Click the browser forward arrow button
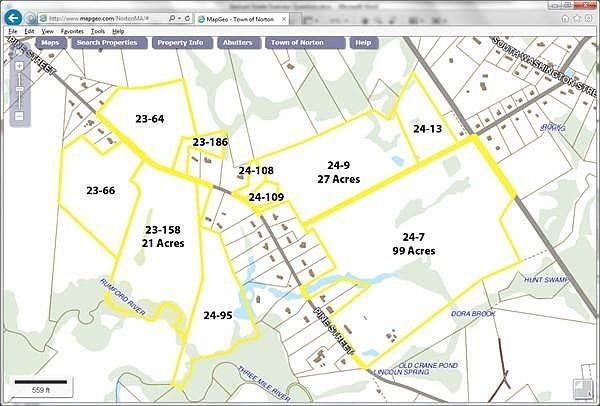 (x=30, y=18)
